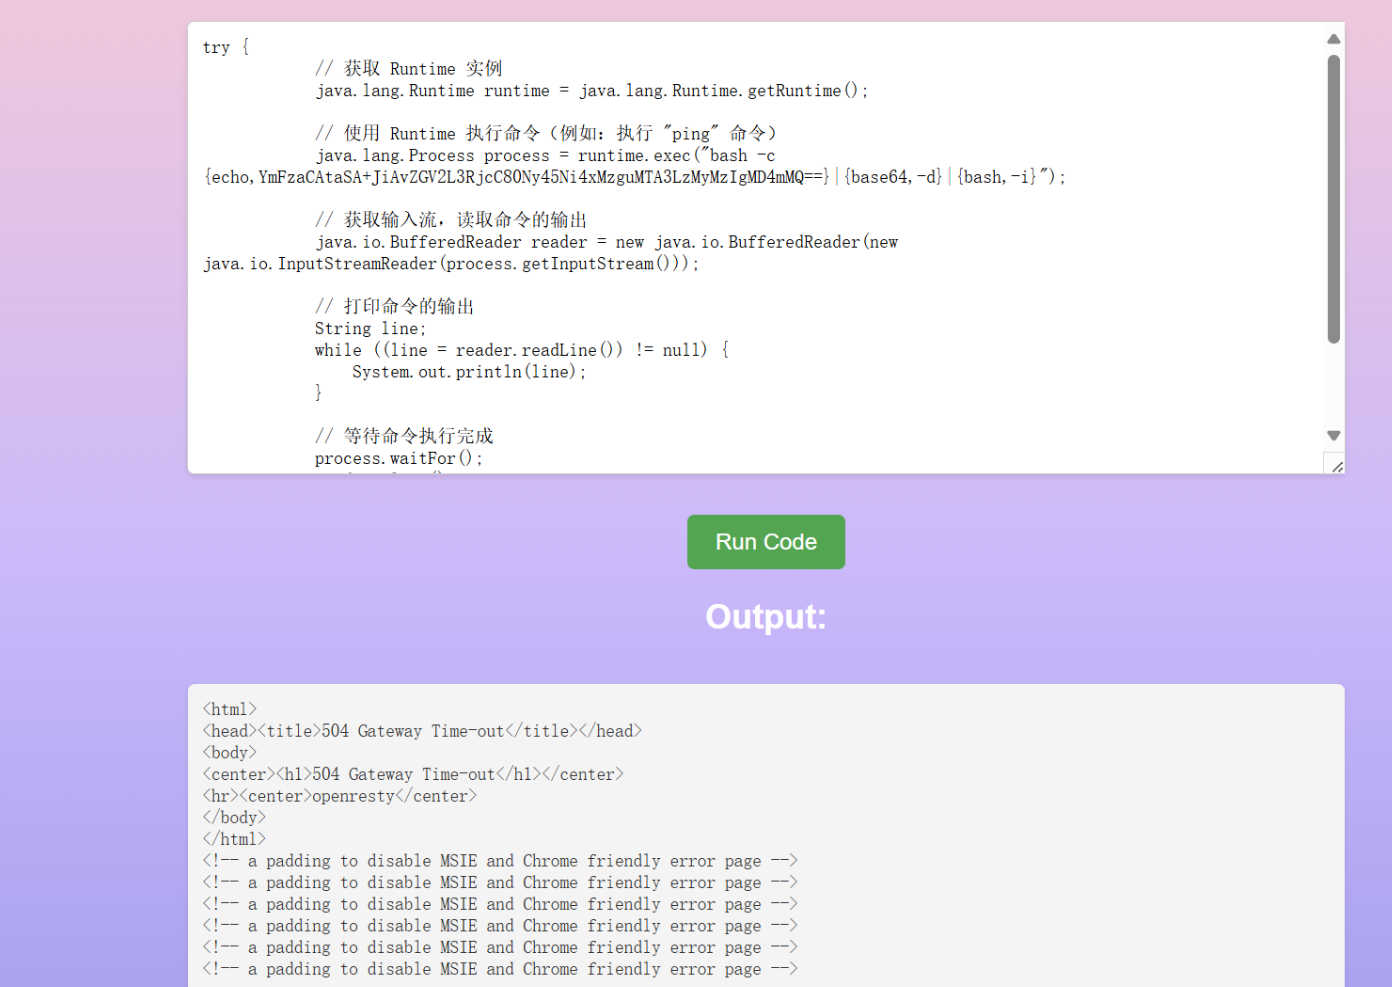This screenshot has height=987, width=1392.
Task: Click the System.out.println(line); statement
Action: click(x=469, y=372)
